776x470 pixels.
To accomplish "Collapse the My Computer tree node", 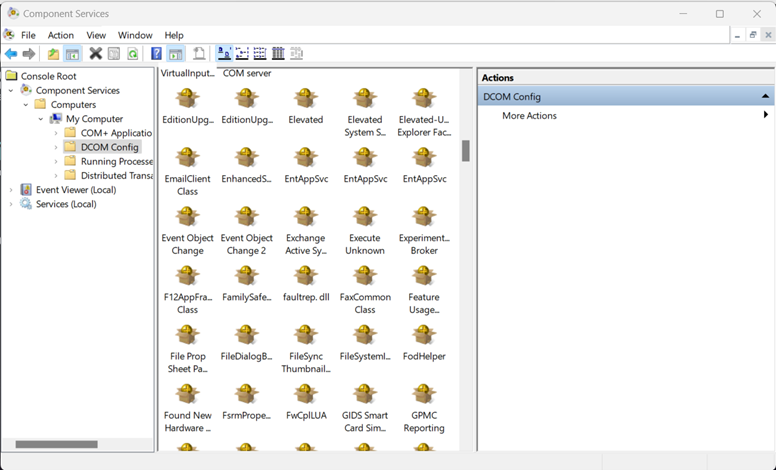I will pyautogui.click(x=41, y=119).
